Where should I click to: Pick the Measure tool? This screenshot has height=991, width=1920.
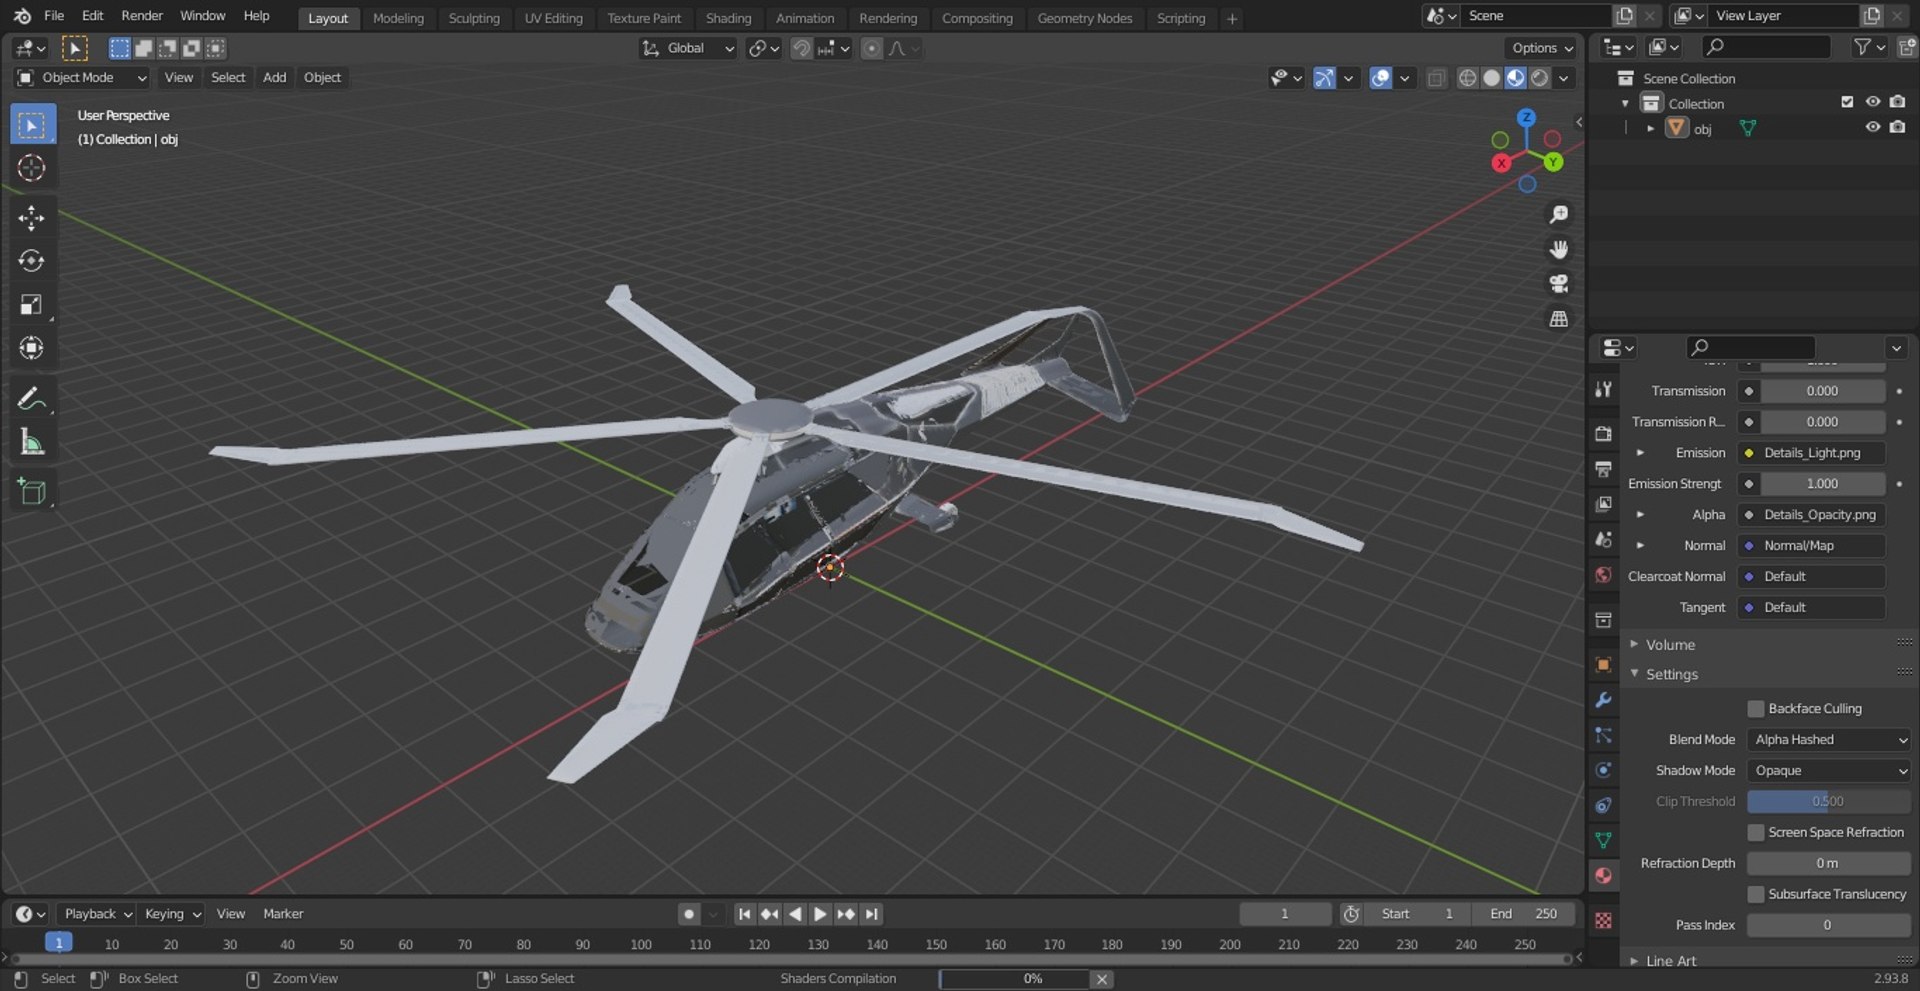coord(32,442)
